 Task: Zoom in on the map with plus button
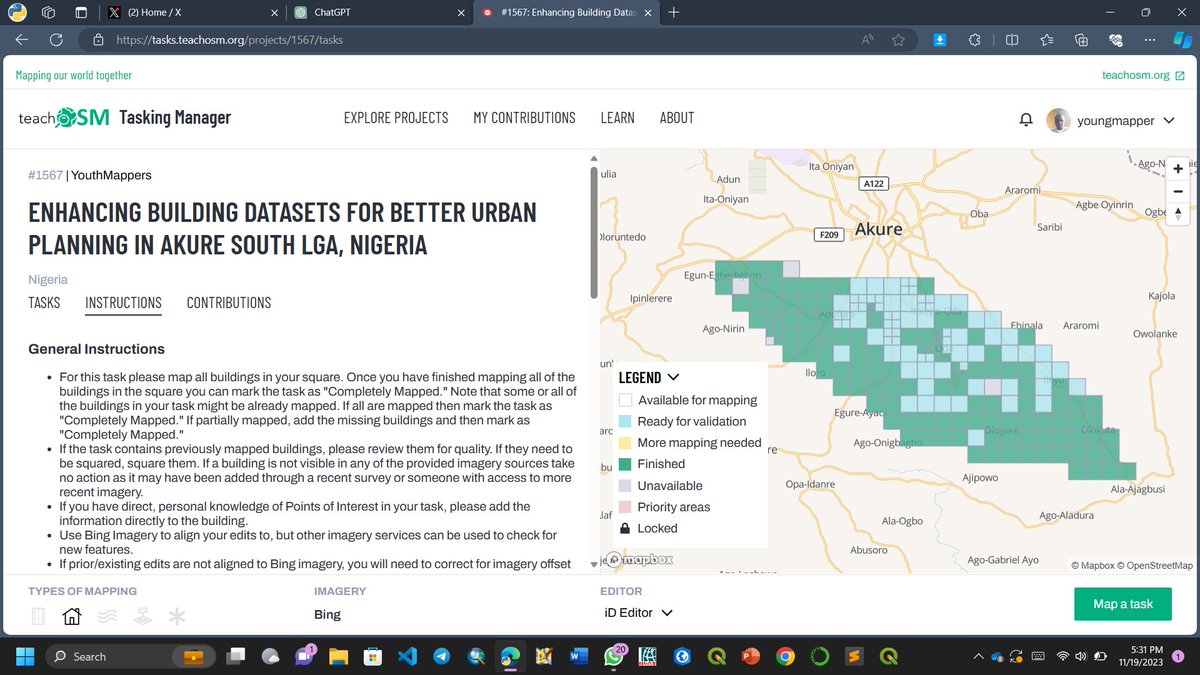pos(1177,169)
